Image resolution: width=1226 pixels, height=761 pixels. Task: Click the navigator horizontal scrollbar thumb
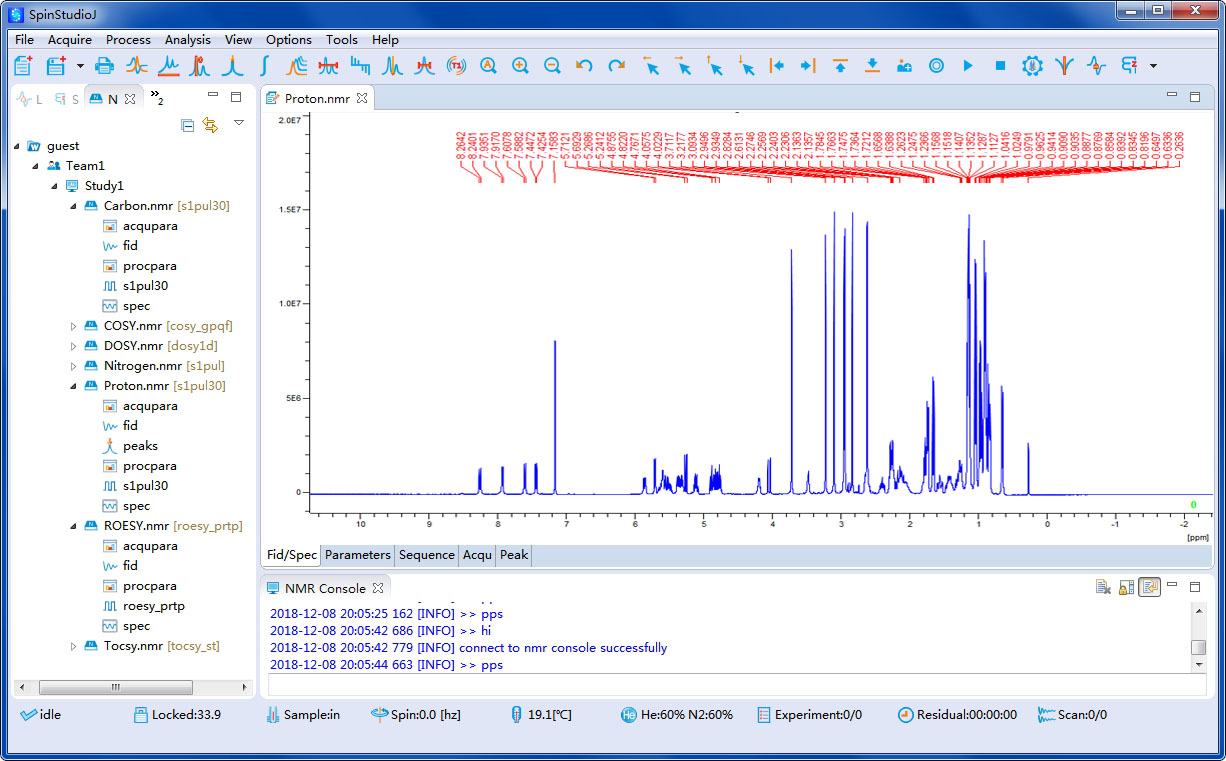[x=116, y=687]
